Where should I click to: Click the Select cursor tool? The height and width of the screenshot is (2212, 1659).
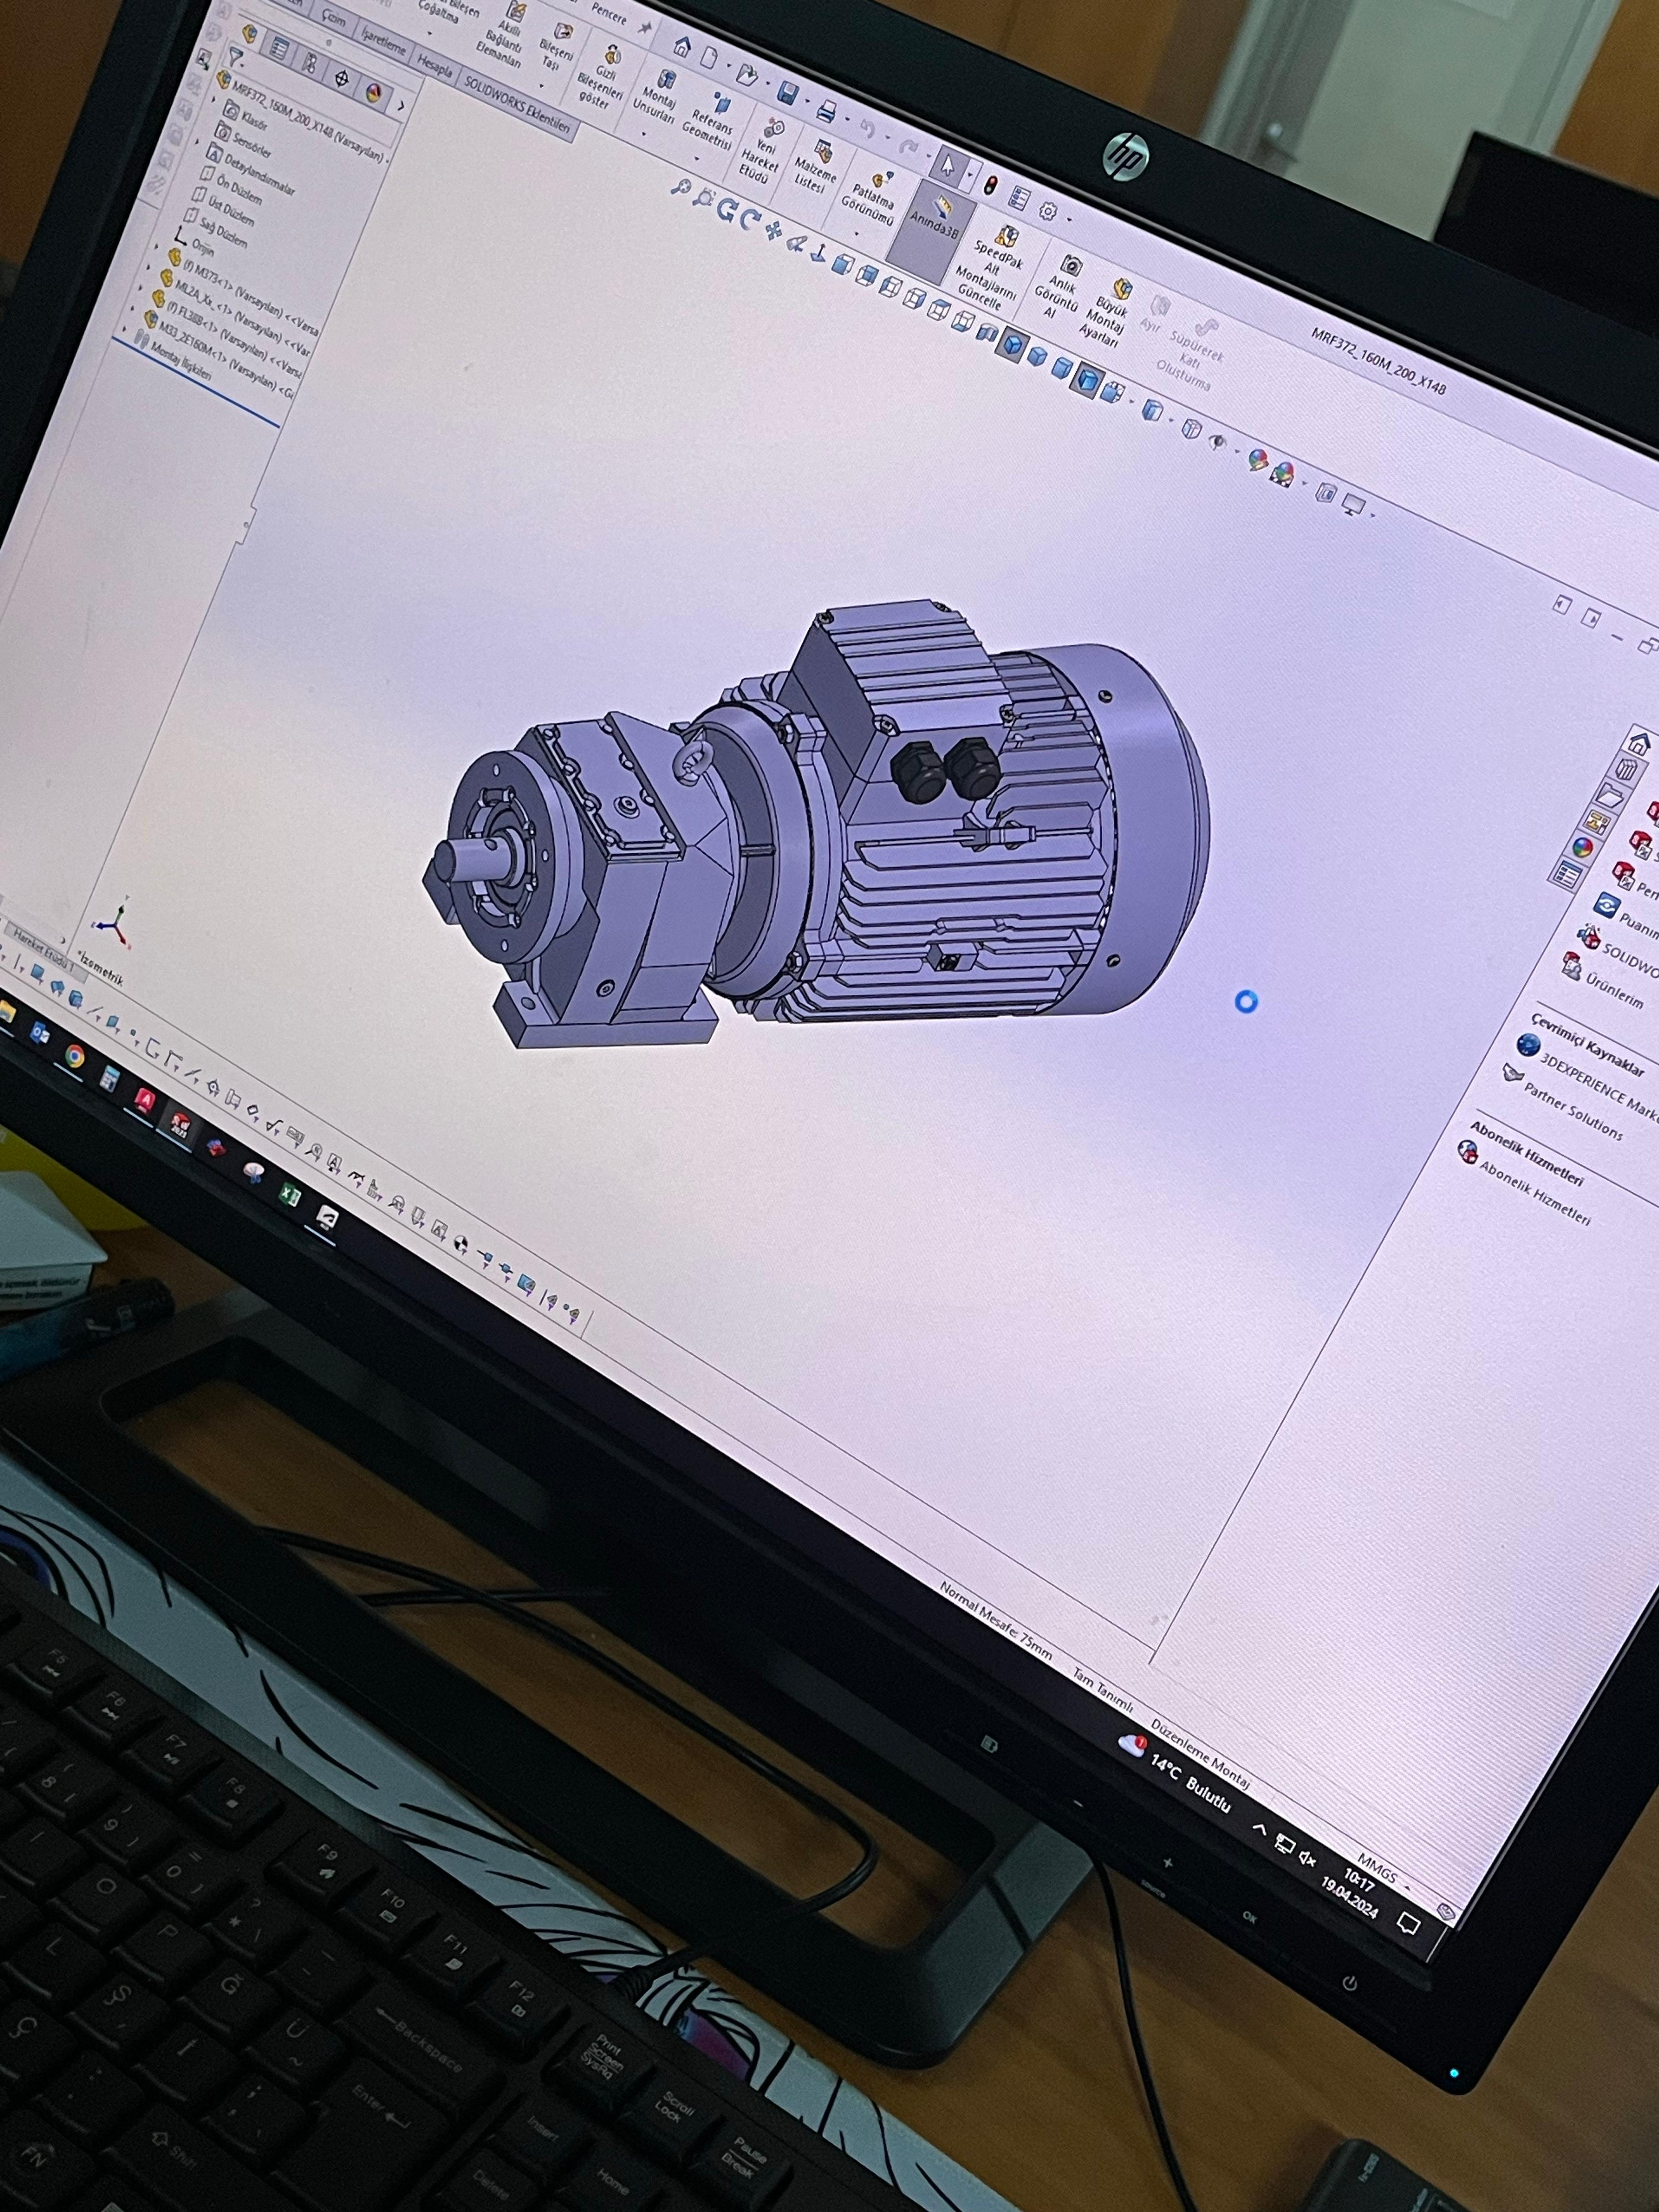947,162
